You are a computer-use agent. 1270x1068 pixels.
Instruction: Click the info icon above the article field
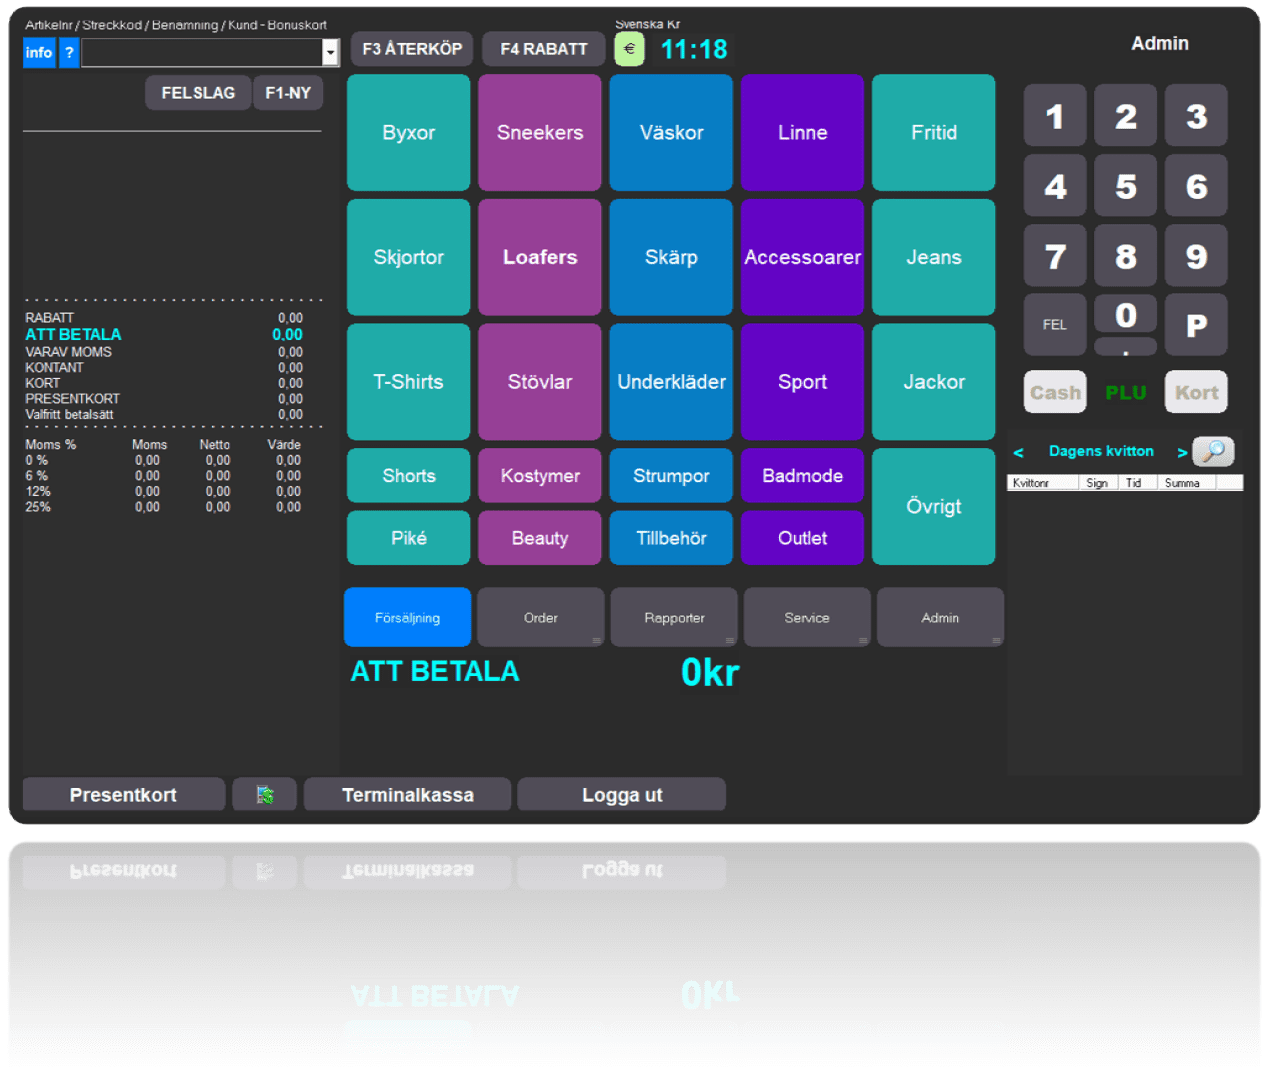tap(38, 52)
